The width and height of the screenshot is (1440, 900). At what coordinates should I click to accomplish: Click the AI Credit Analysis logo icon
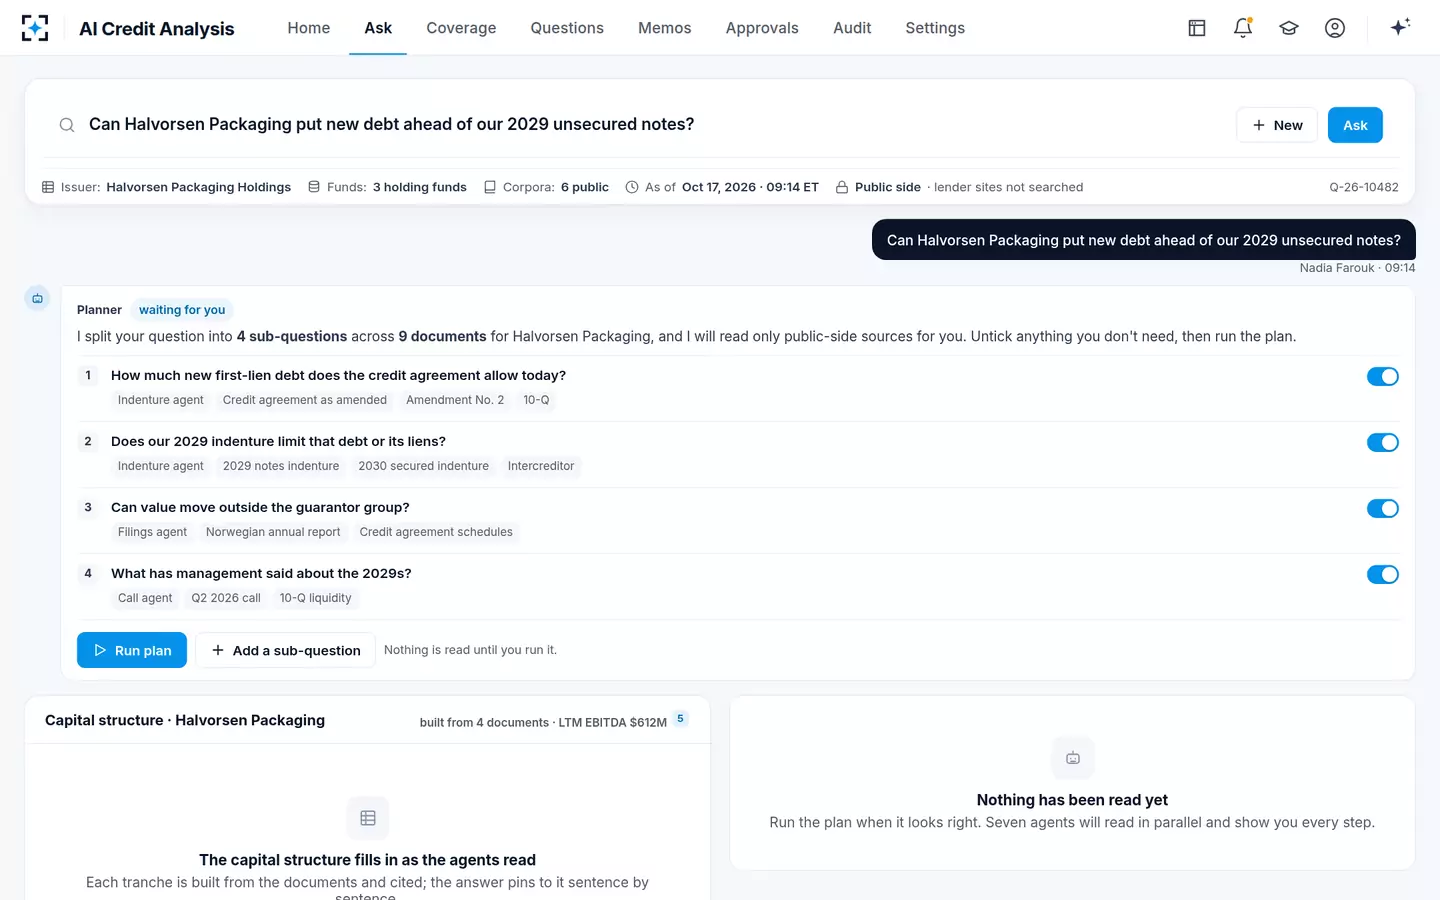pos(35,28)
